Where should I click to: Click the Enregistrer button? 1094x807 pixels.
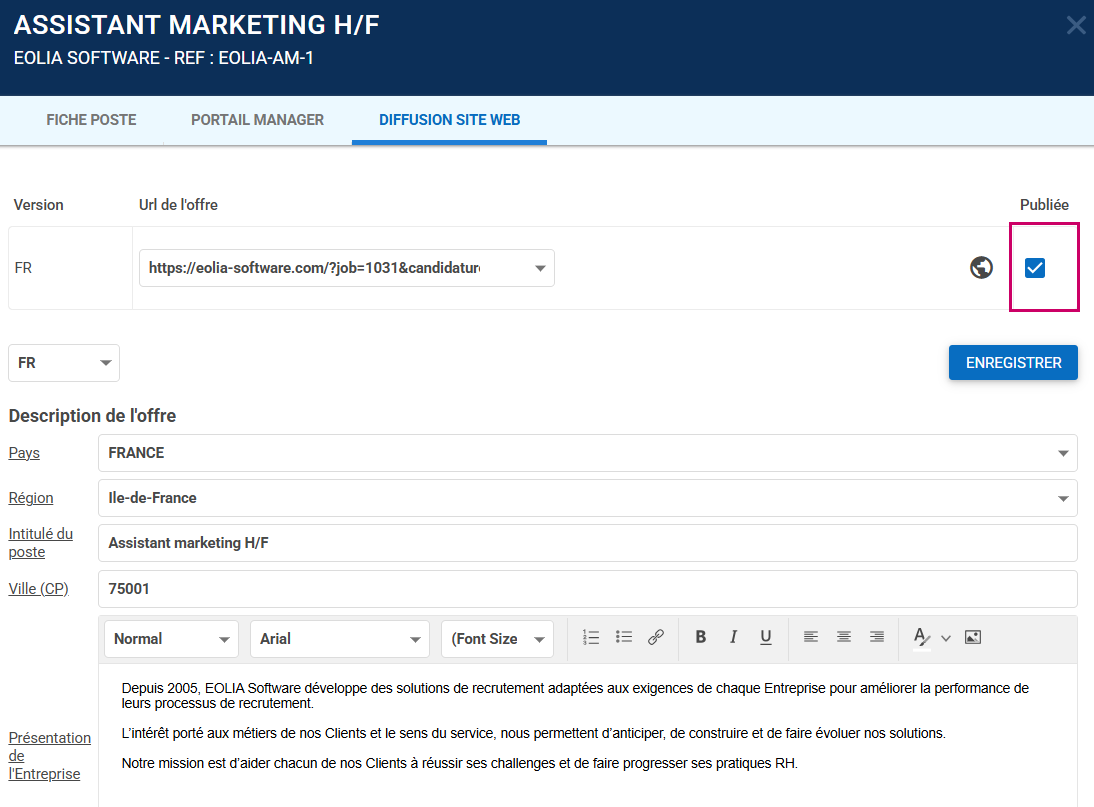(1013, 363)
